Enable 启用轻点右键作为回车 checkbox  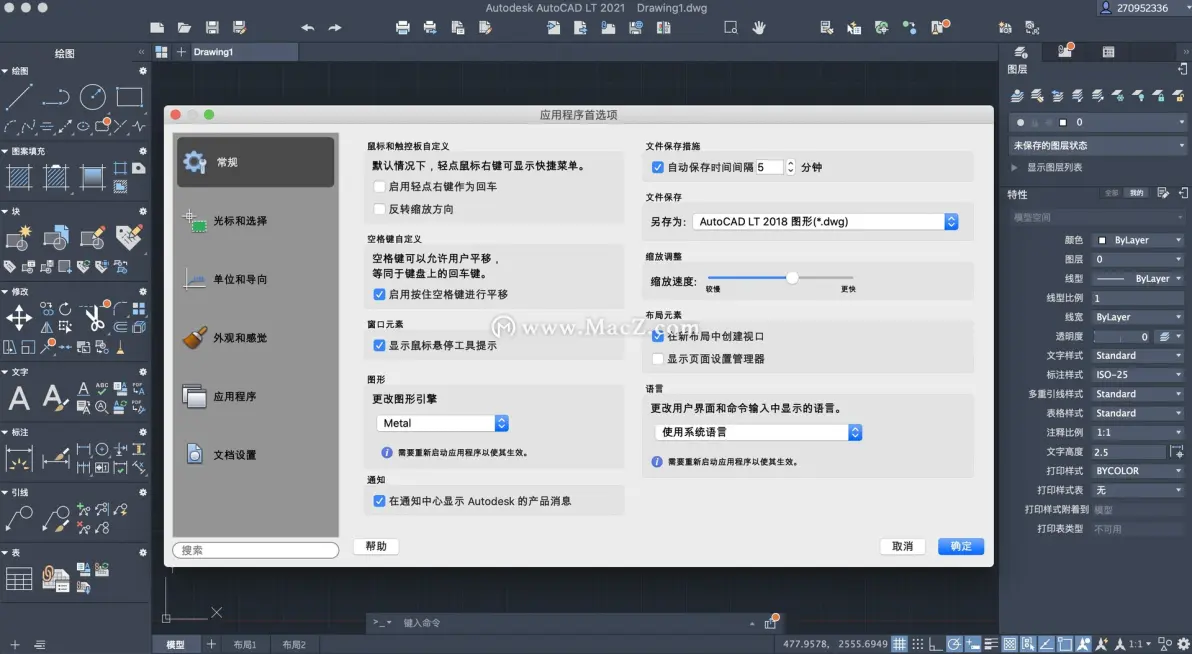[379, 186]
